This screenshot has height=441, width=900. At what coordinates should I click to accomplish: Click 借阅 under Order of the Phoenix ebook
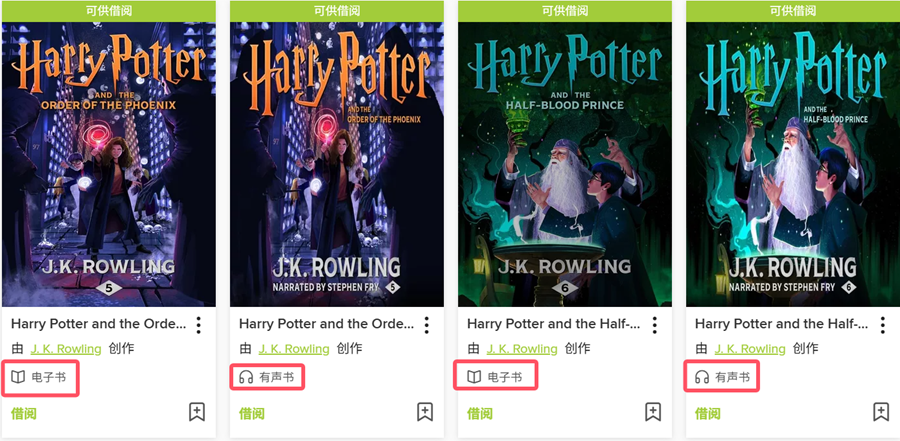(x=24, y=413)
